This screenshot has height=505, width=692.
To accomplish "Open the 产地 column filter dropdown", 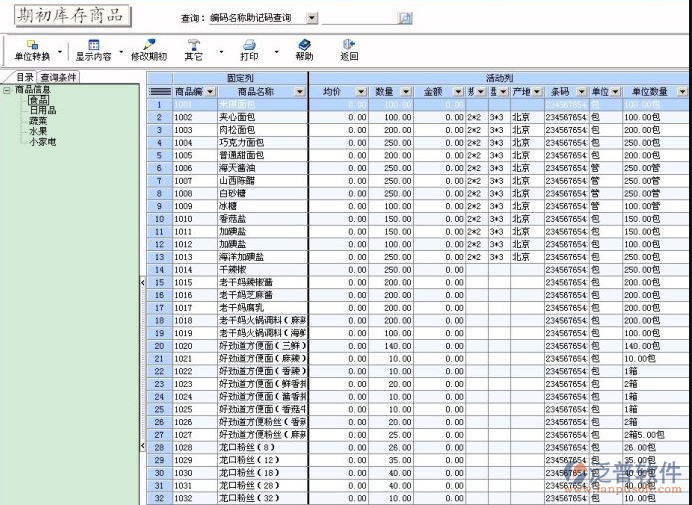I will [x=536, y=92].
